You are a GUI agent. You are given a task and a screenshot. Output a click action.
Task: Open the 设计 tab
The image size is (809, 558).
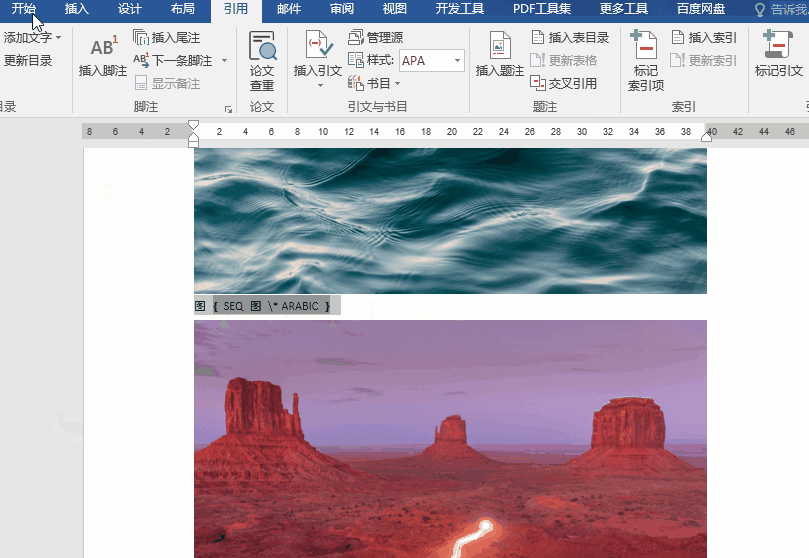tap(130, 9)
